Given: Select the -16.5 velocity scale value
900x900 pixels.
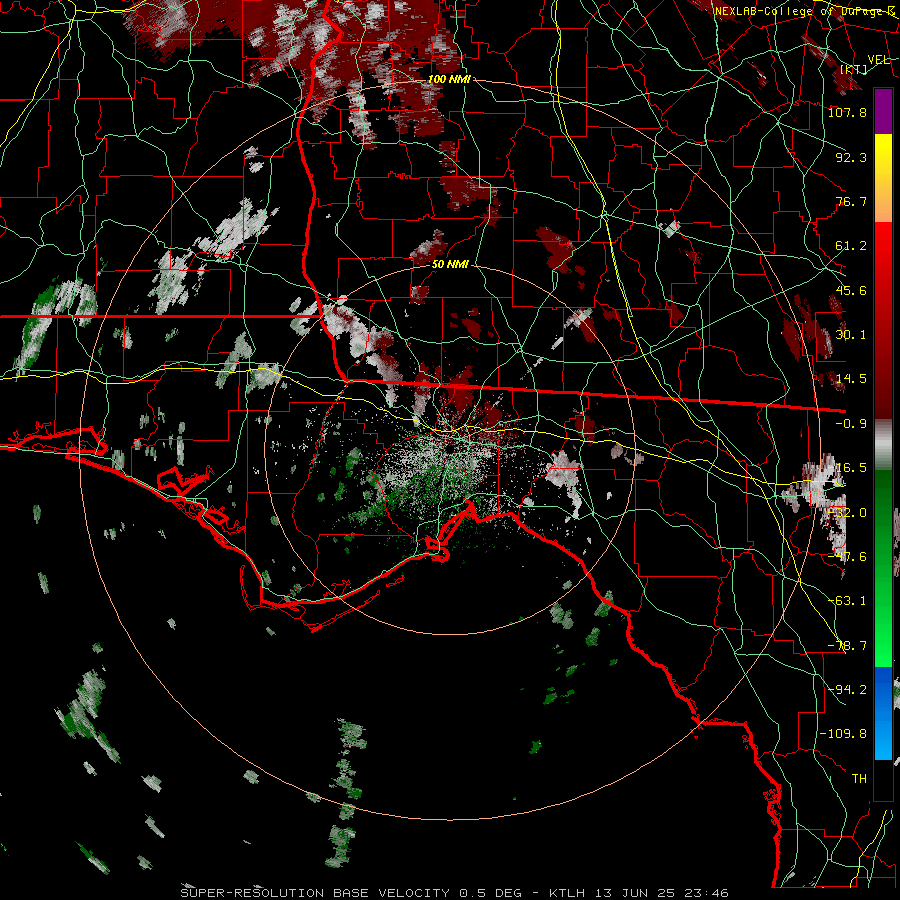Looking at the screenshot, I should click(x=847, y=468).
